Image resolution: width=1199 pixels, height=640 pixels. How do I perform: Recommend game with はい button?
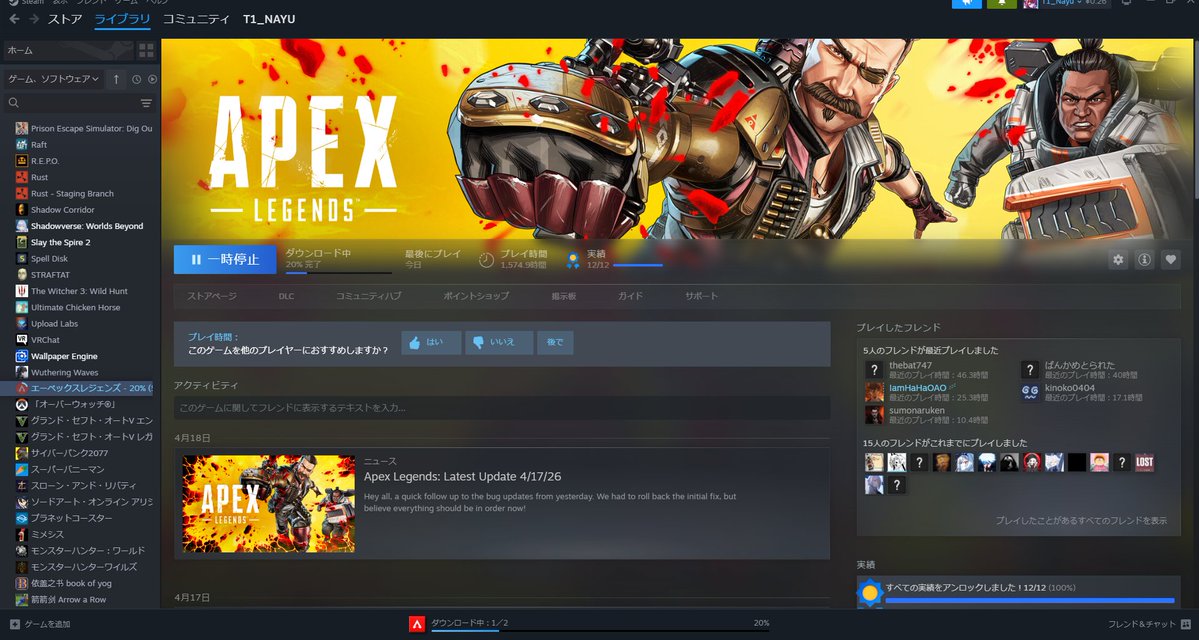pyautogui.click(x=431, y=343)
